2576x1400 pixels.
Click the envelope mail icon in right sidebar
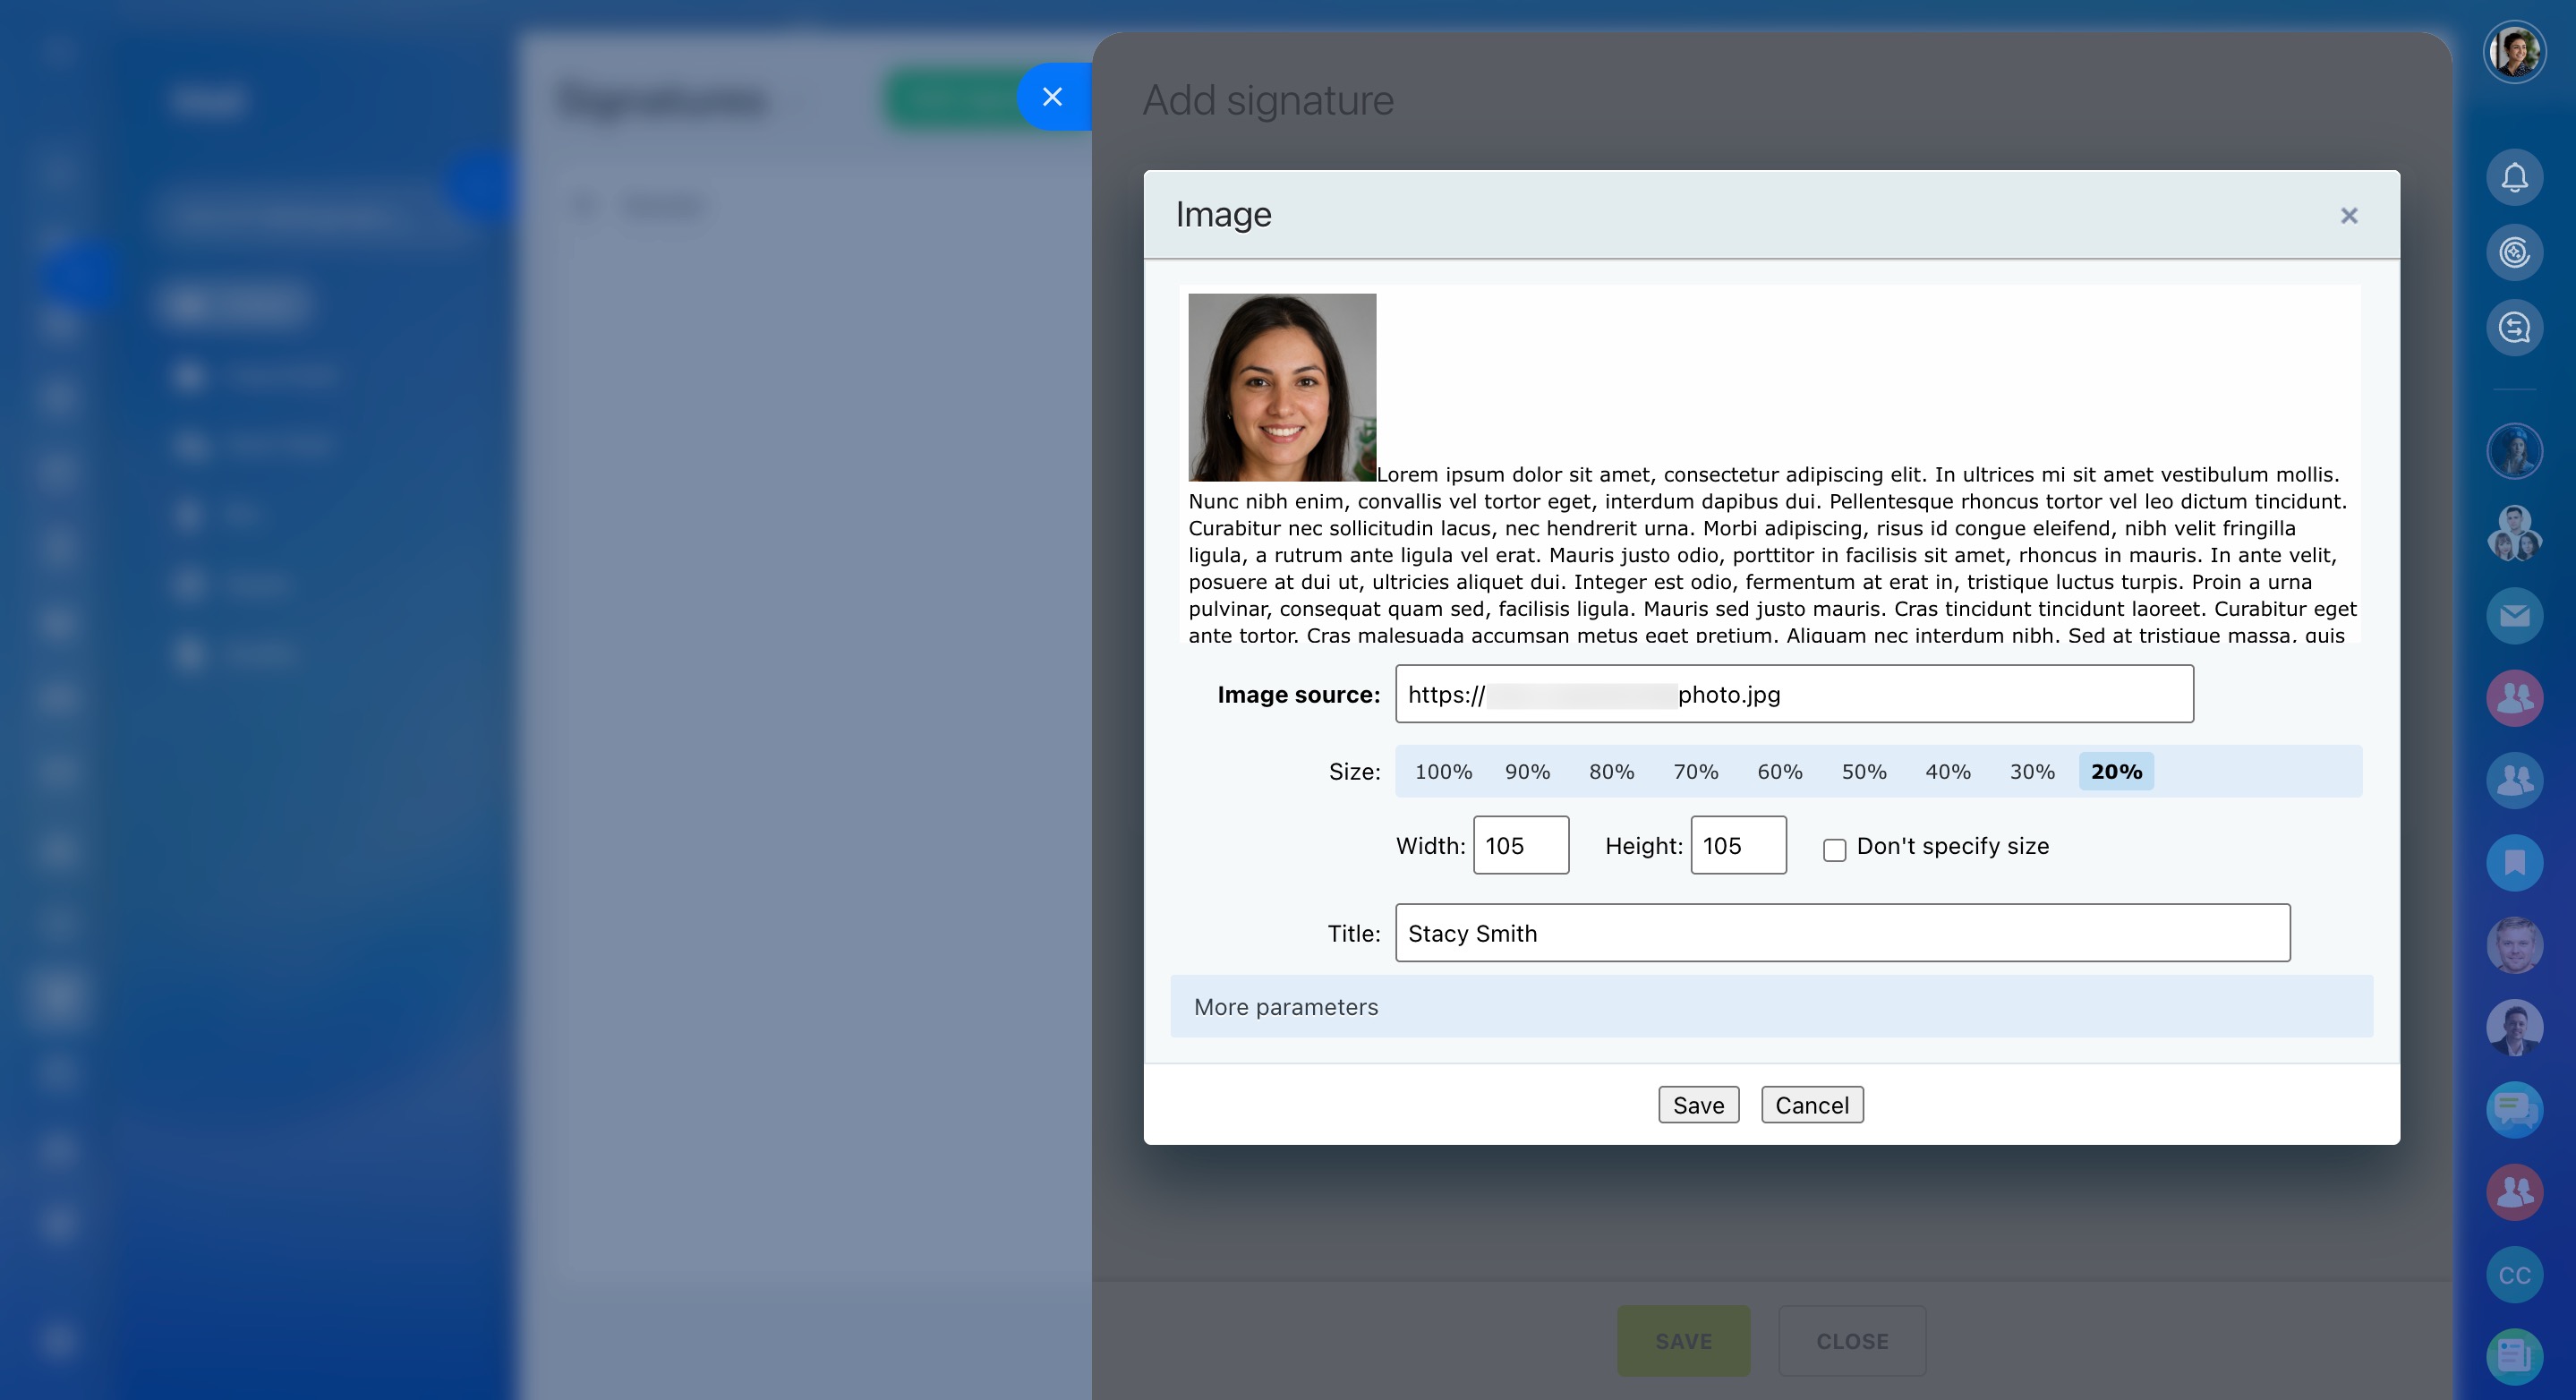pos(2514,615)
